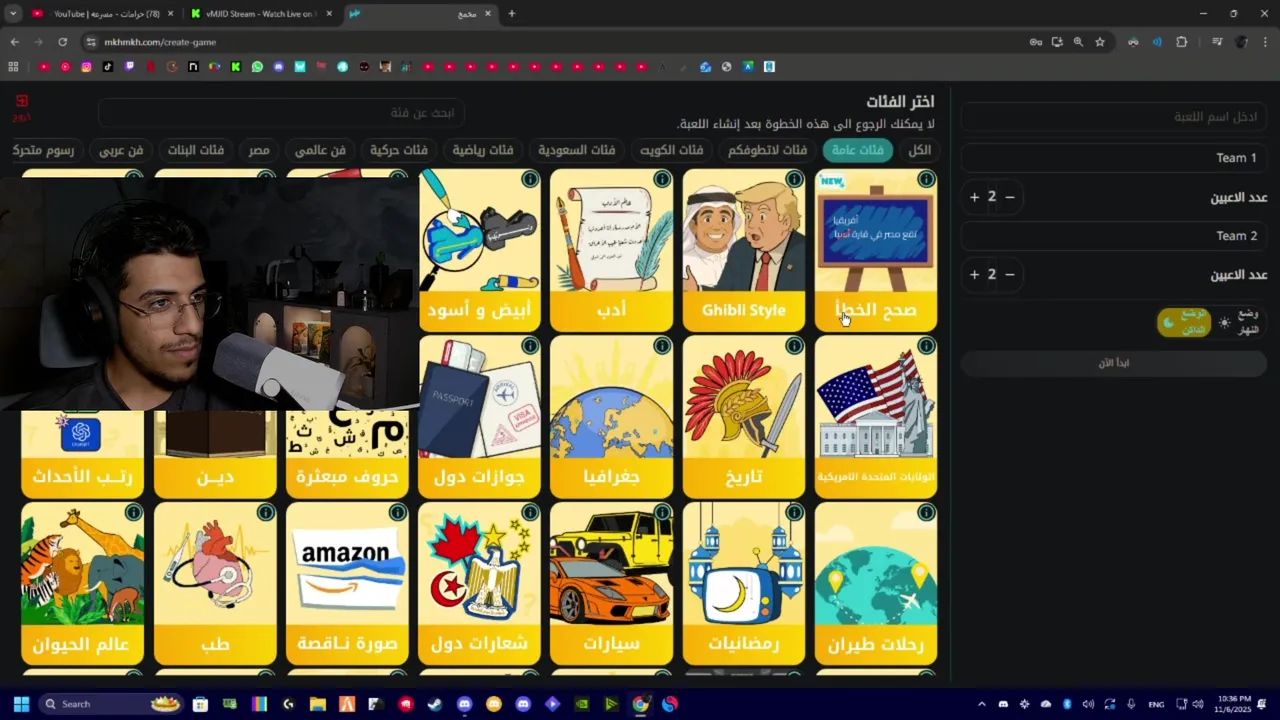Select the Ghibli Style category card

pyautogui.click(x=743, y=250)
